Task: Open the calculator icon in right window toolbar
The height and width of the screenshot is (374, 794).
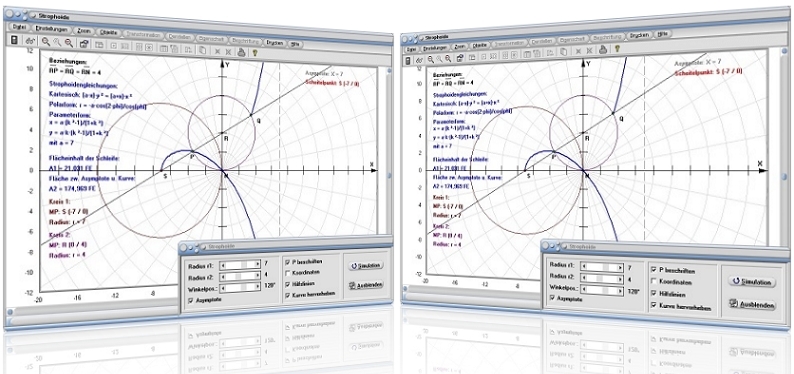Action: 408,60
